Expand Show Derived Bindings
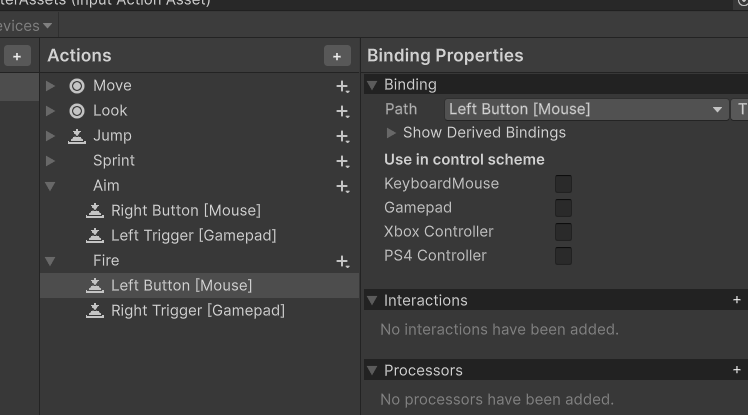Viewport: 748px width, 415px height. point(392,133)
